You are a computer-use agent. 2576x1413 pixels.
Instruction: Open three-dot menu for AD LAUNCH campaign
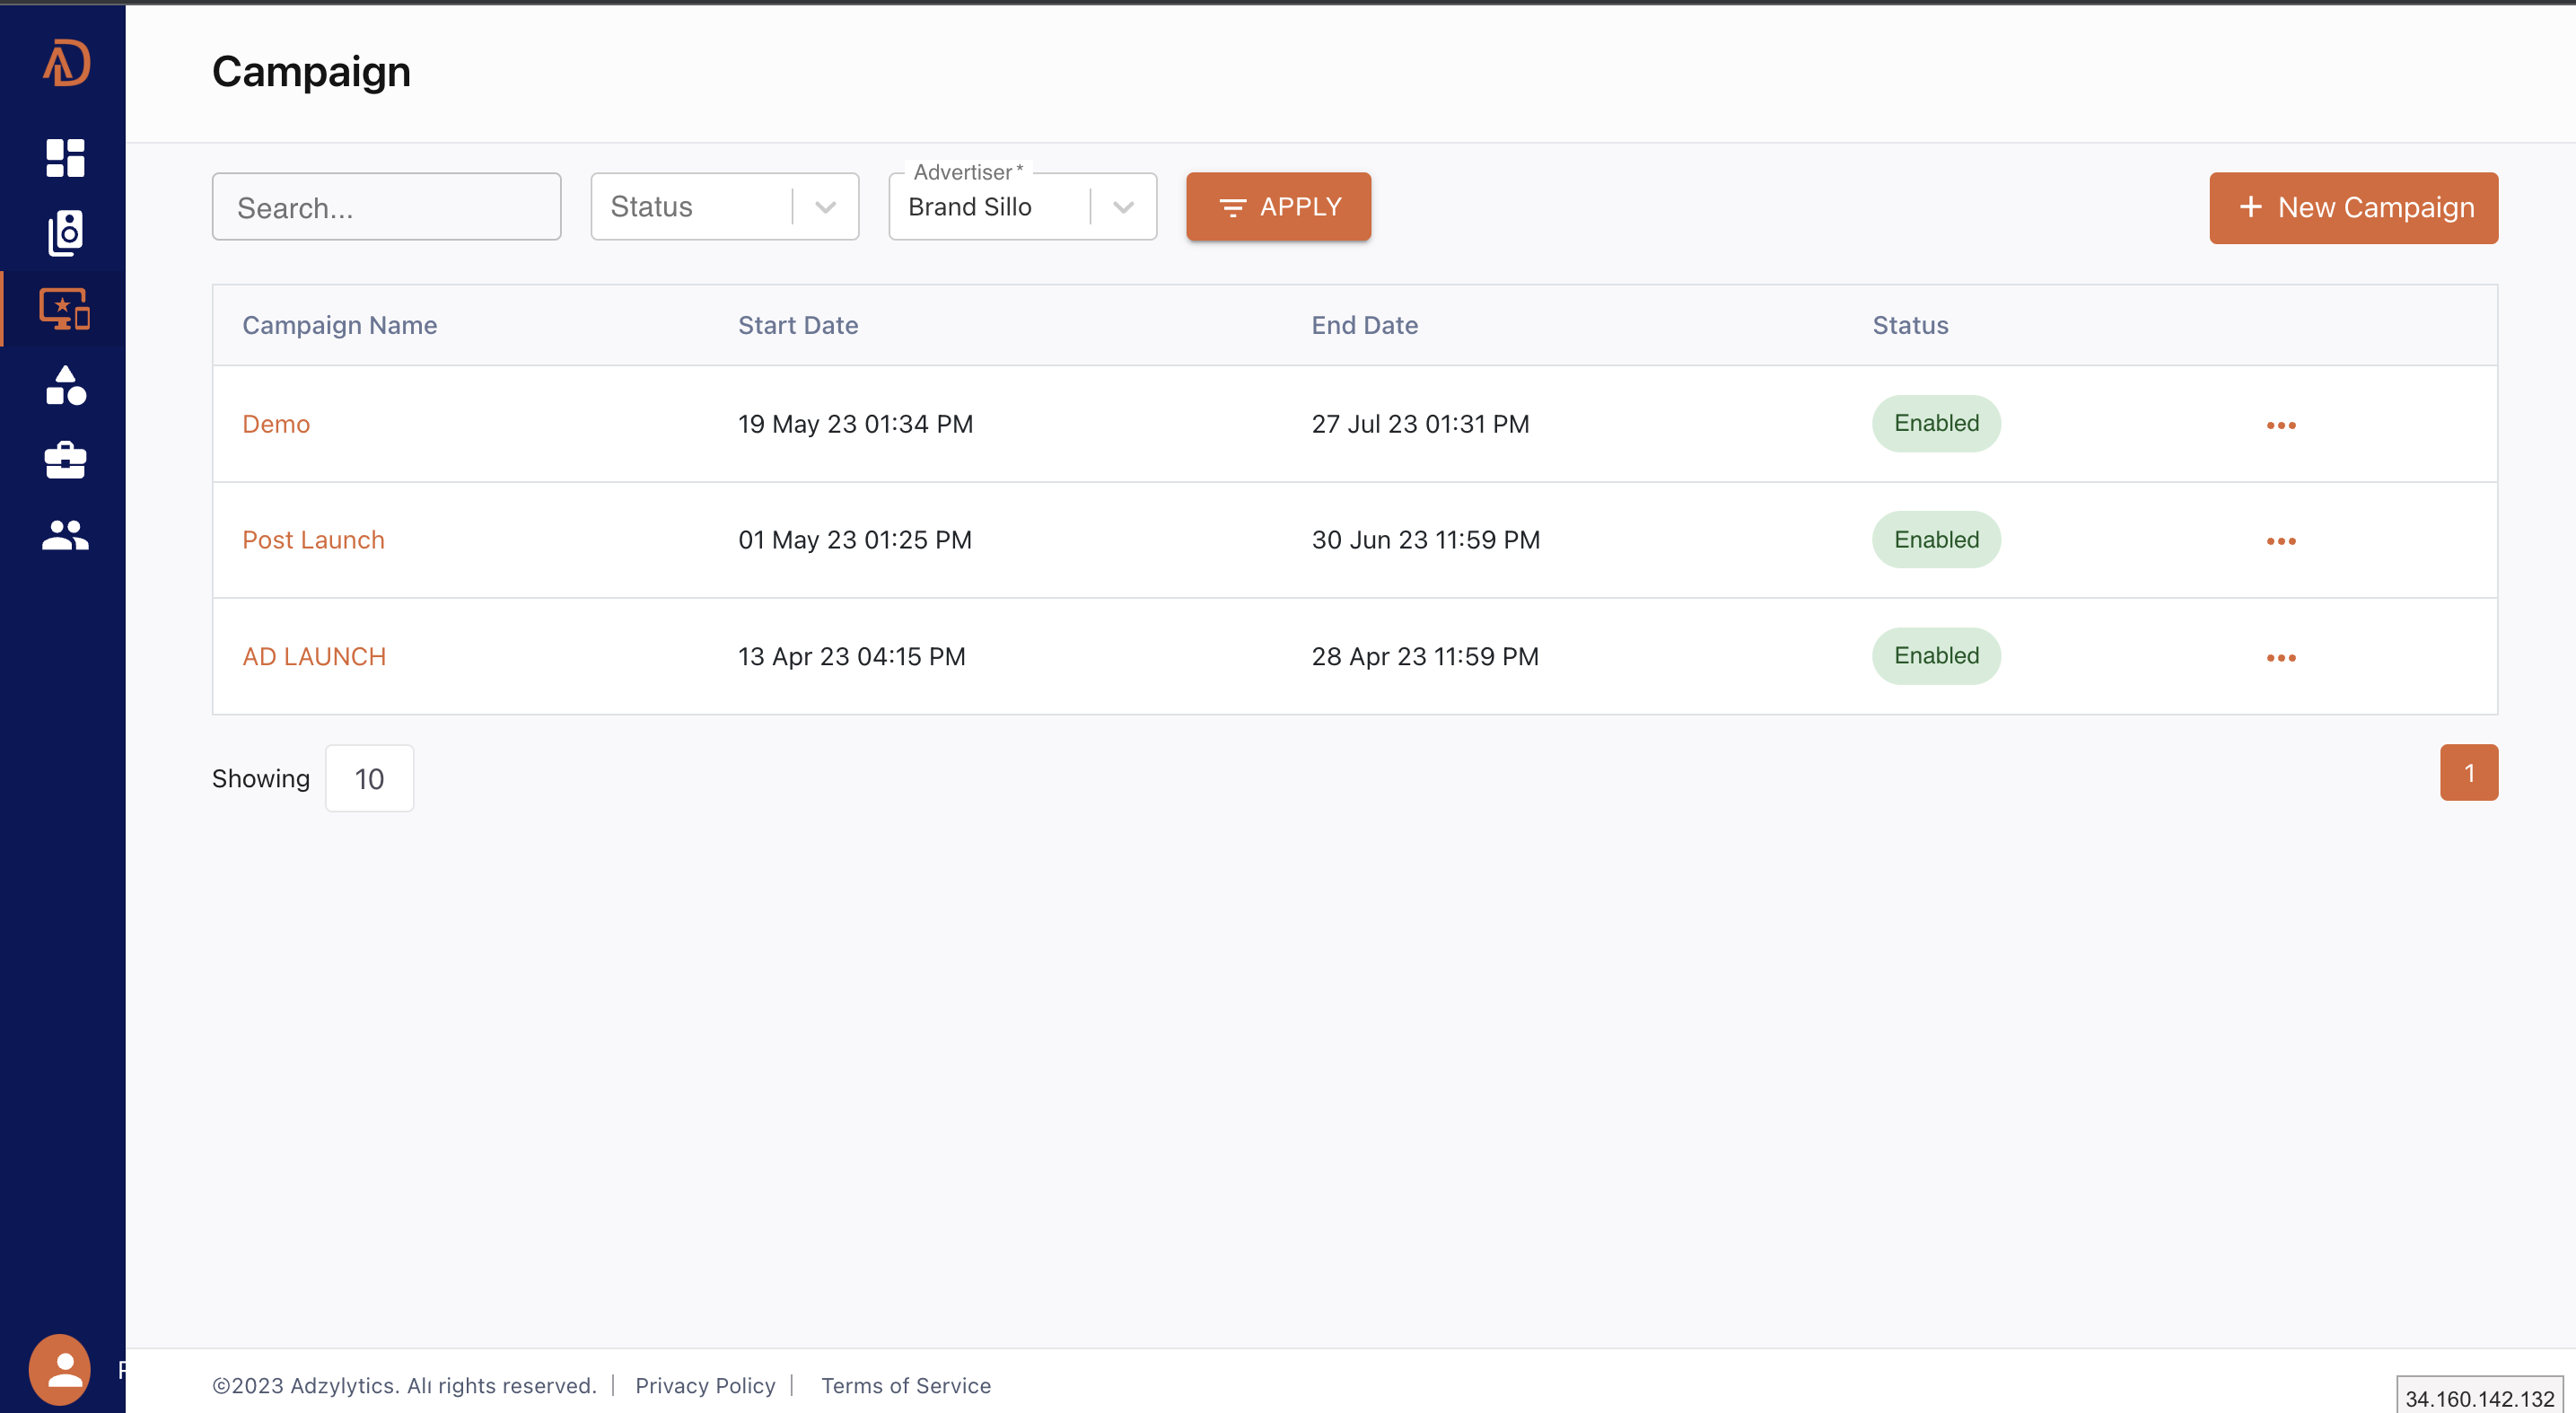tap(2280, 658)
